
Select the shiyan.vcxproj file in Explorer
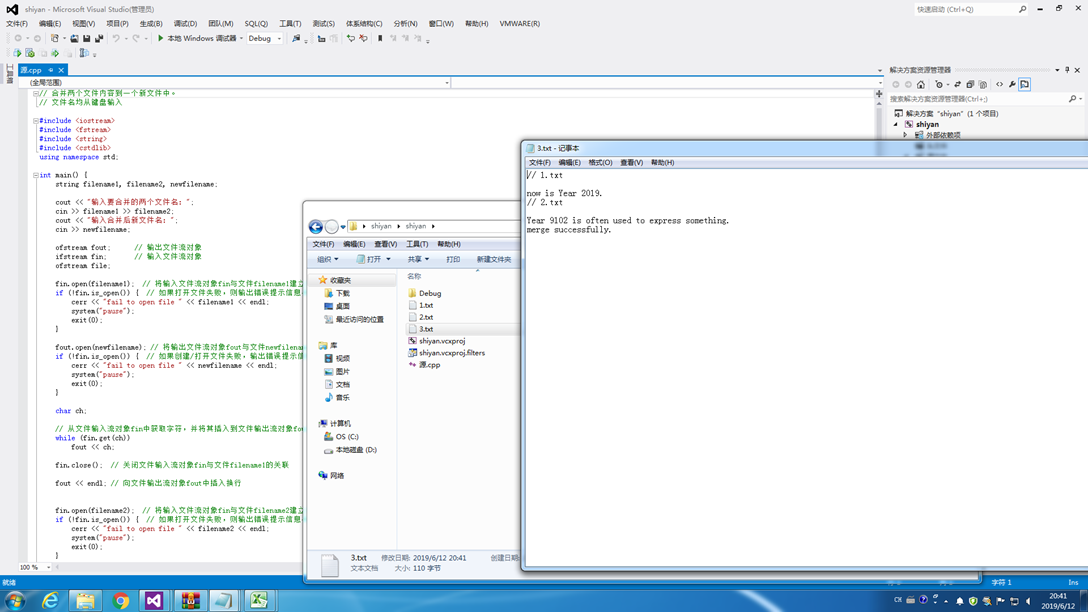coord(441,341)
